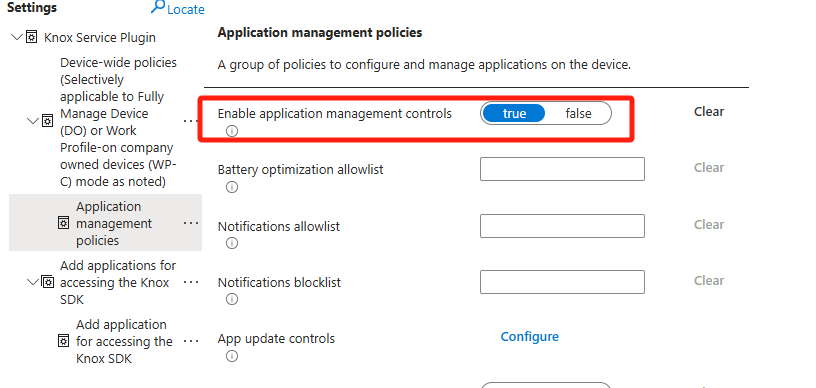Click the Locate magnifier icon
Screen dimensions: 816x388
click(x=158, y=7)
